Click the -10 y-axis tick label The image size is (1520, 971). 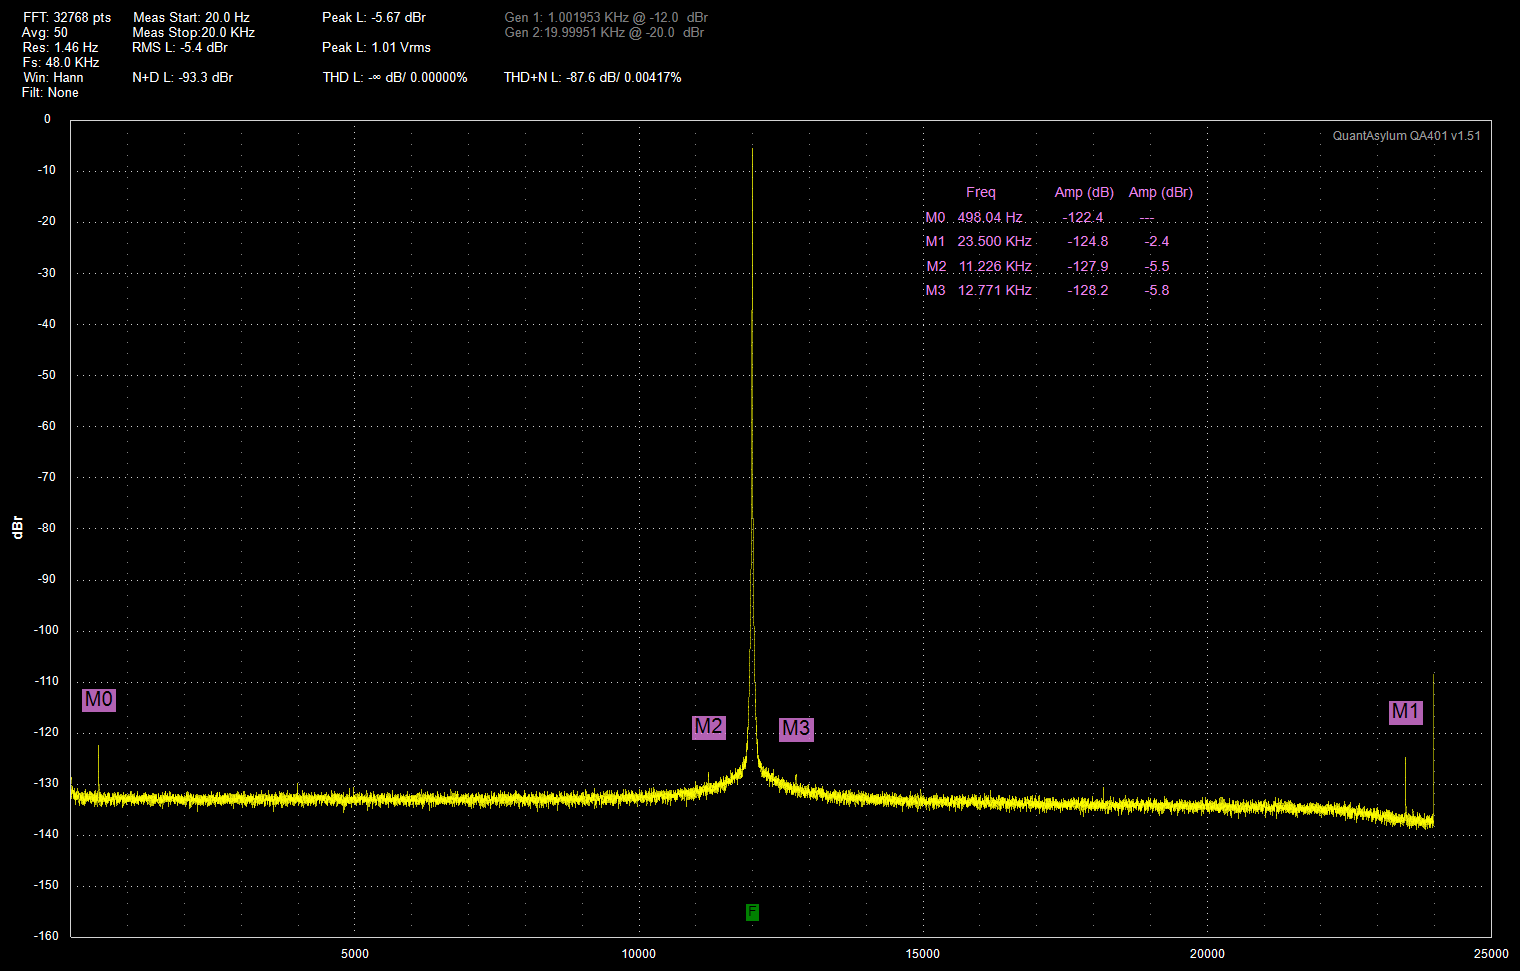coord(47,170)
